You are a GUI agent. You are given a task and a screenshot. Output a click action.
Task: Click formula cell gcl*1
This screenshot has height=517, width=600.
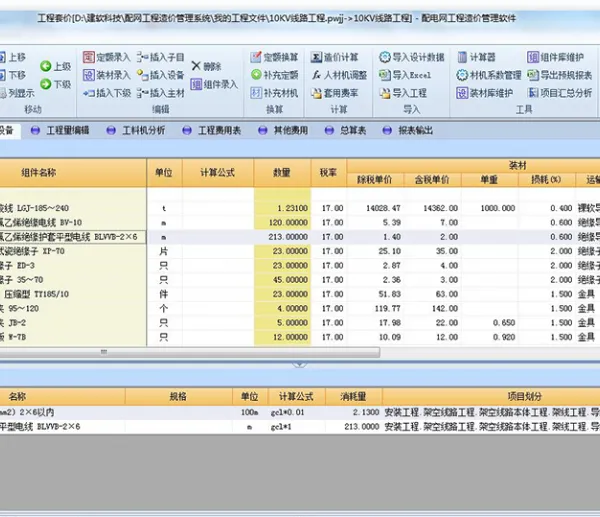[297, 427]
